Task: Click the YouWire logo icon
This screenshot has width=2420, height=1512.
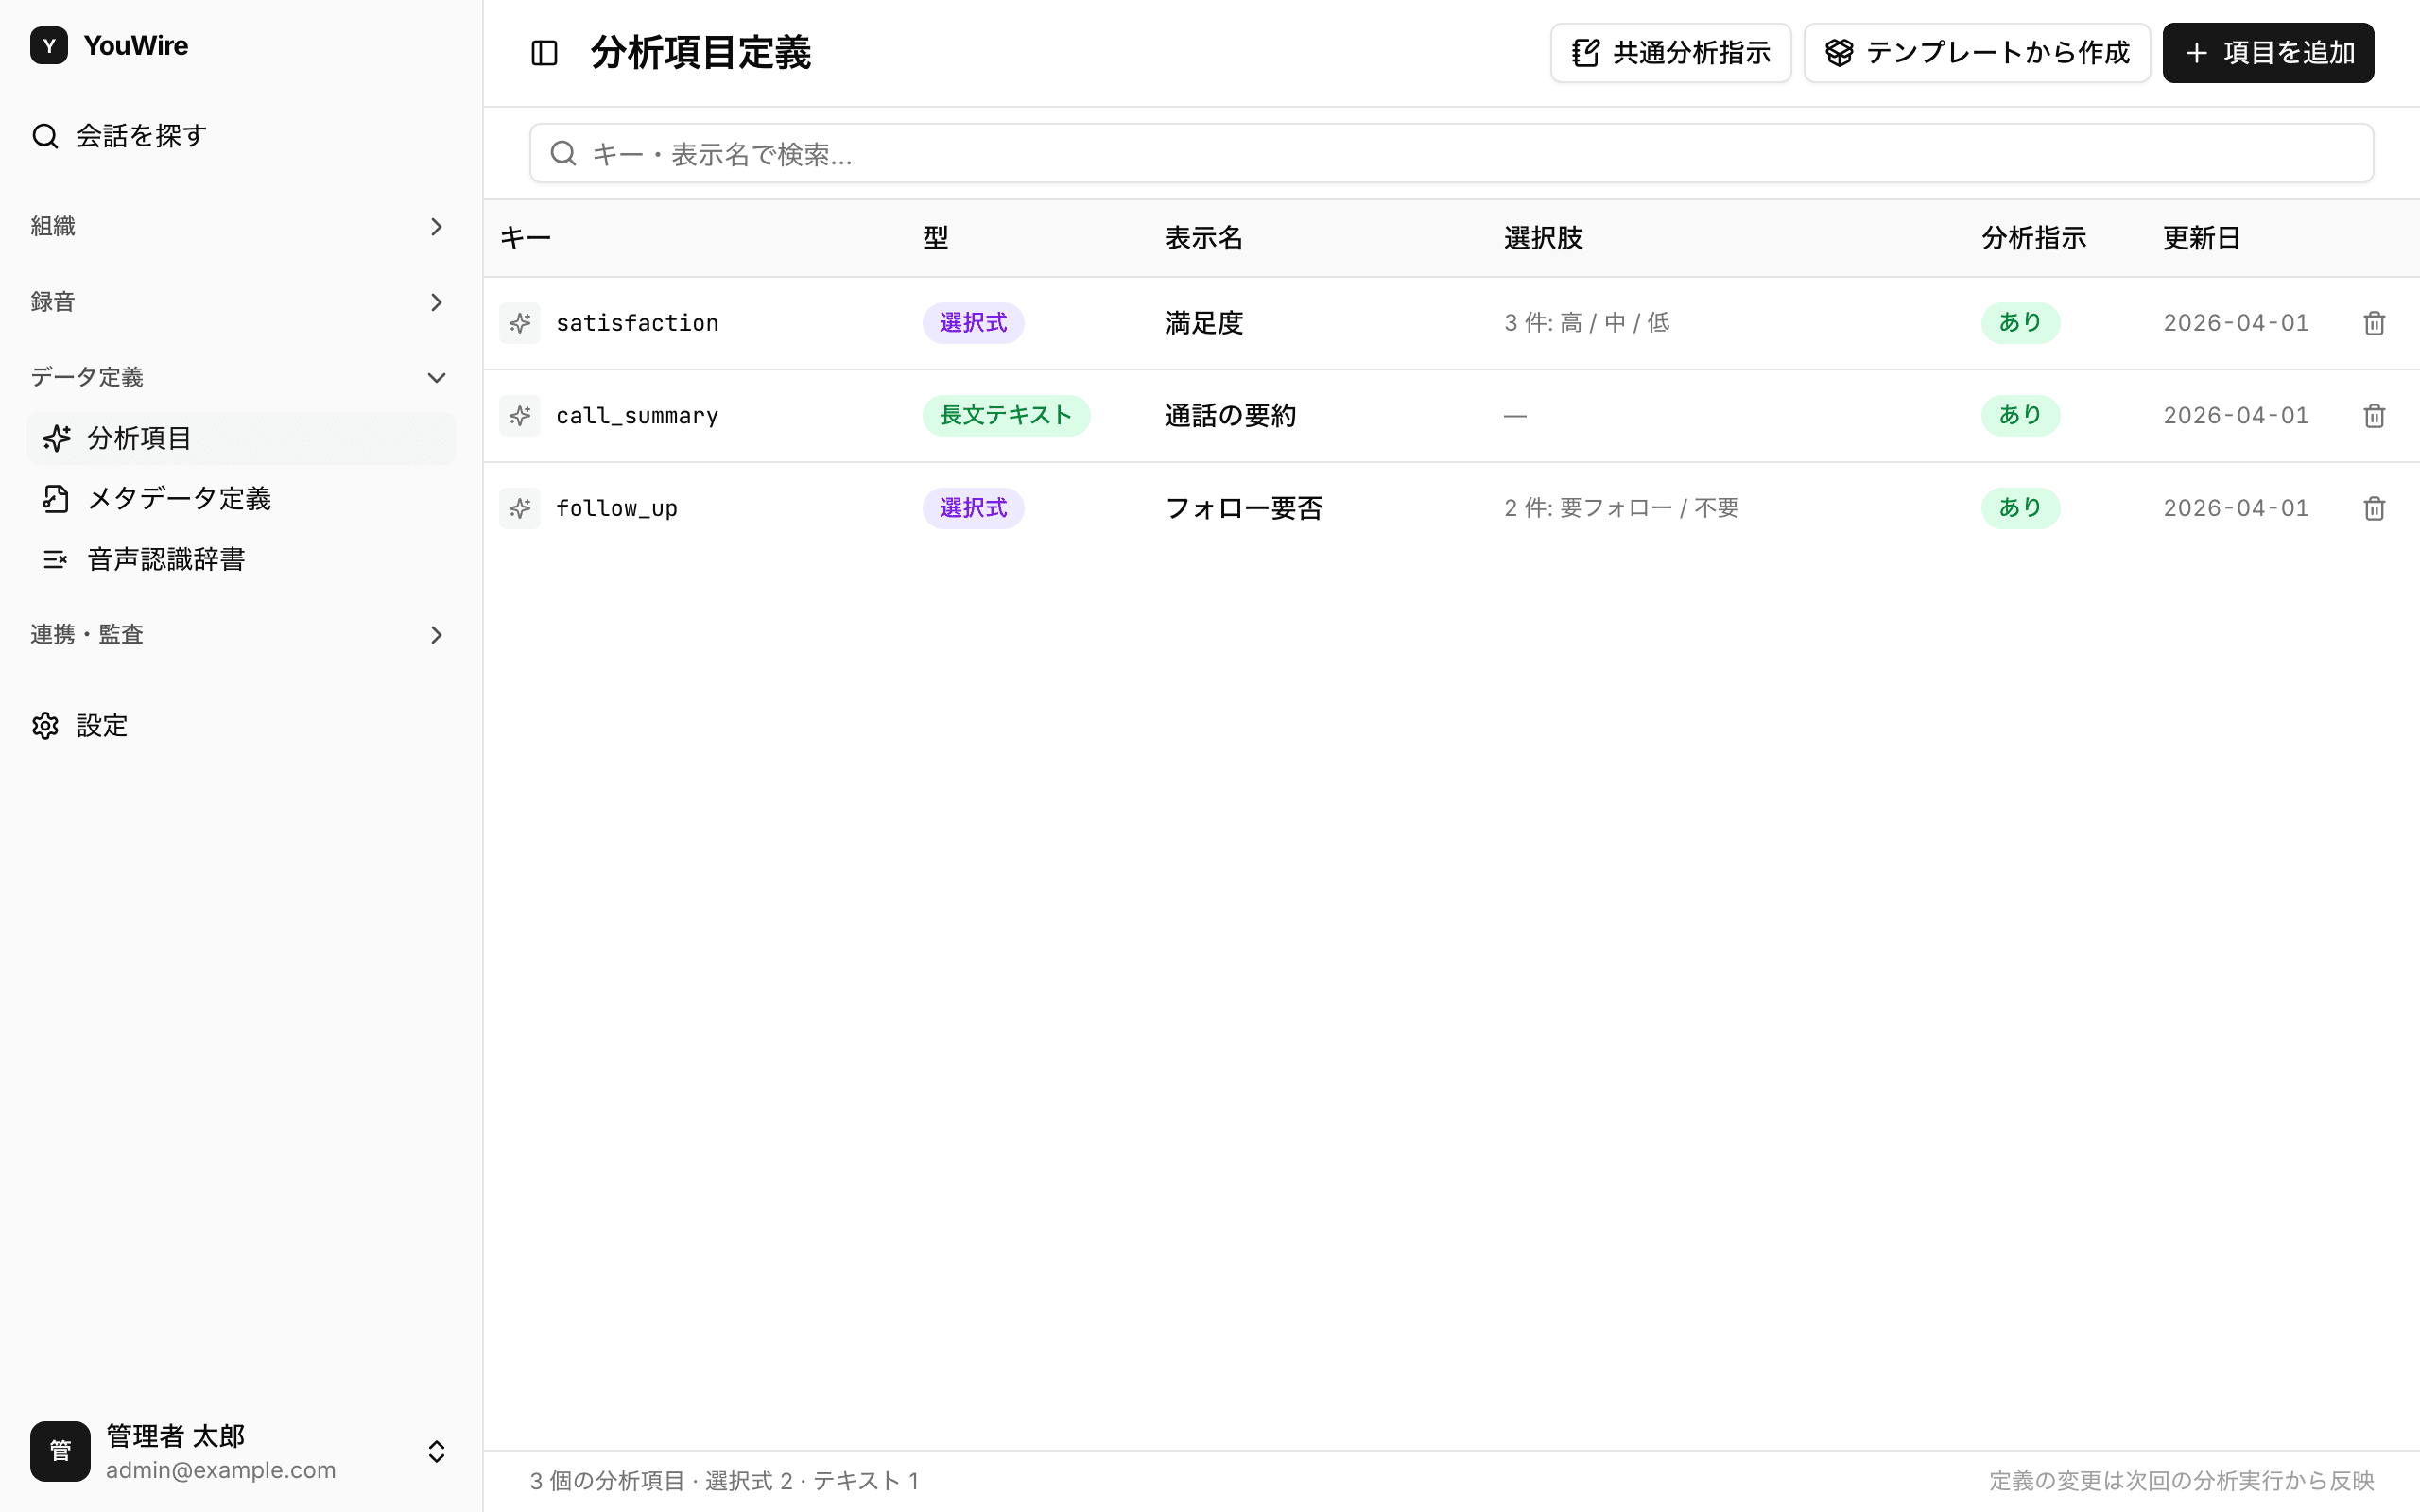Action: pos(49,46)
